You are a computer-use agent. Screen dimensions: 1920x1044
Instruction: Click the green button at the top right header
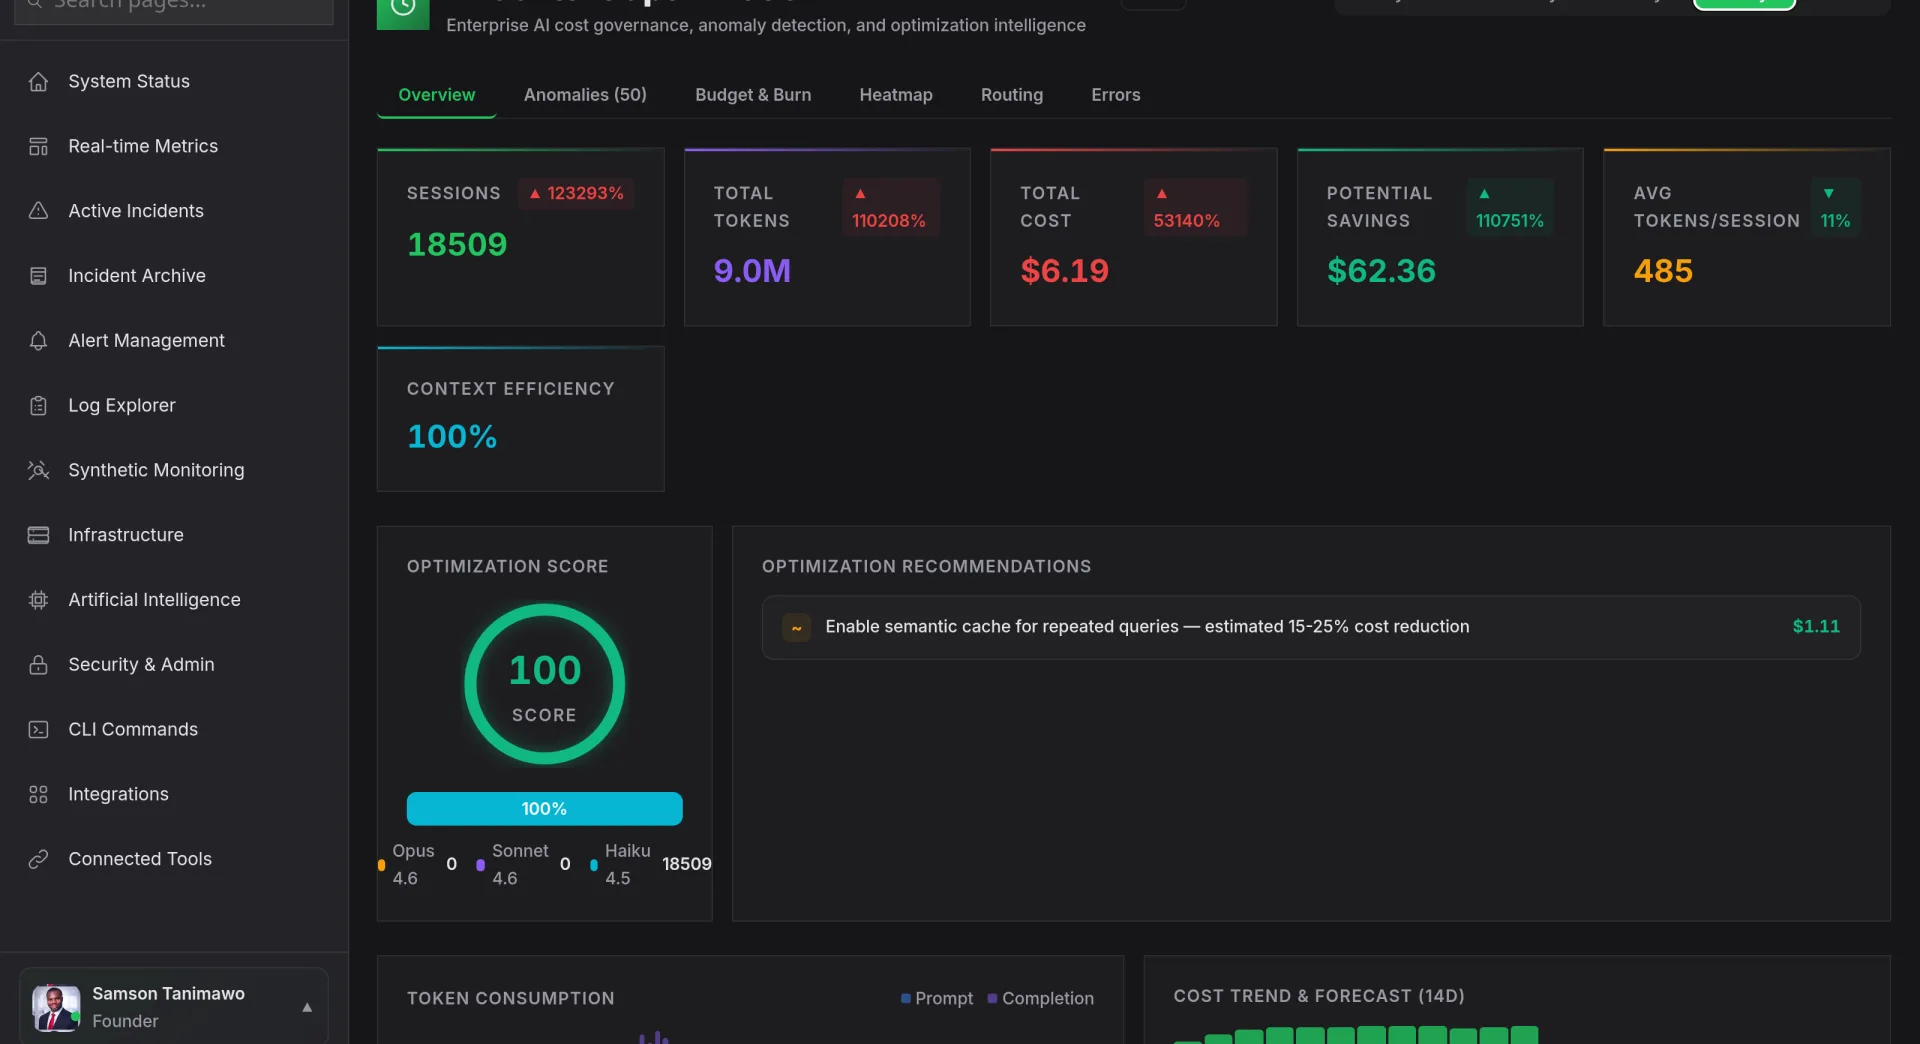click(x=1744, y=4)
